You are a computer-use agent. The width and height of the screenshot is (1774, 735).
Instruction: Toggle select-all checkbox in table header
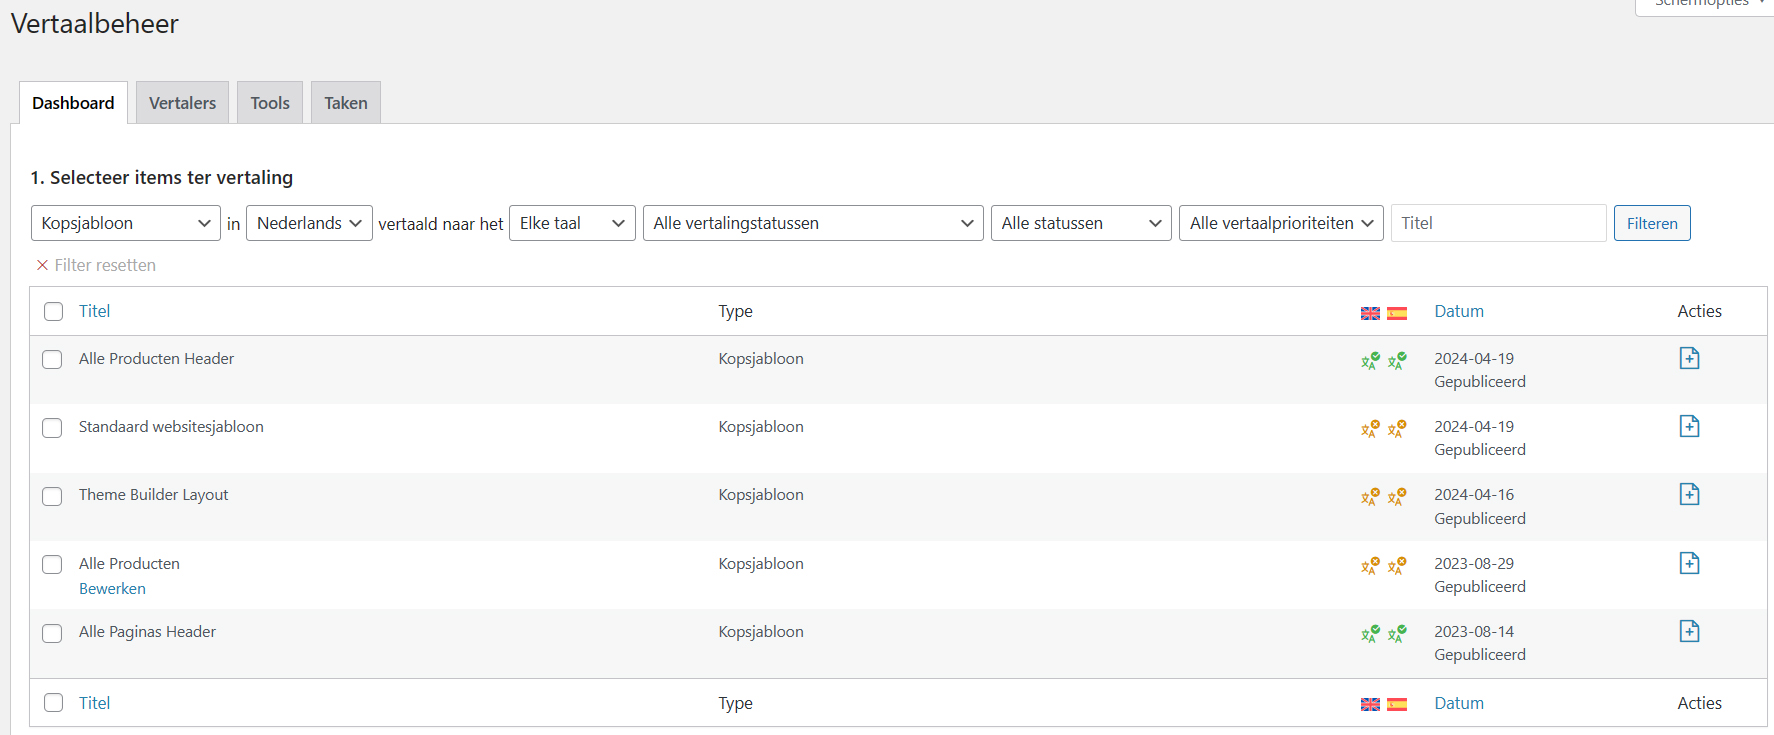pos(54,312)
